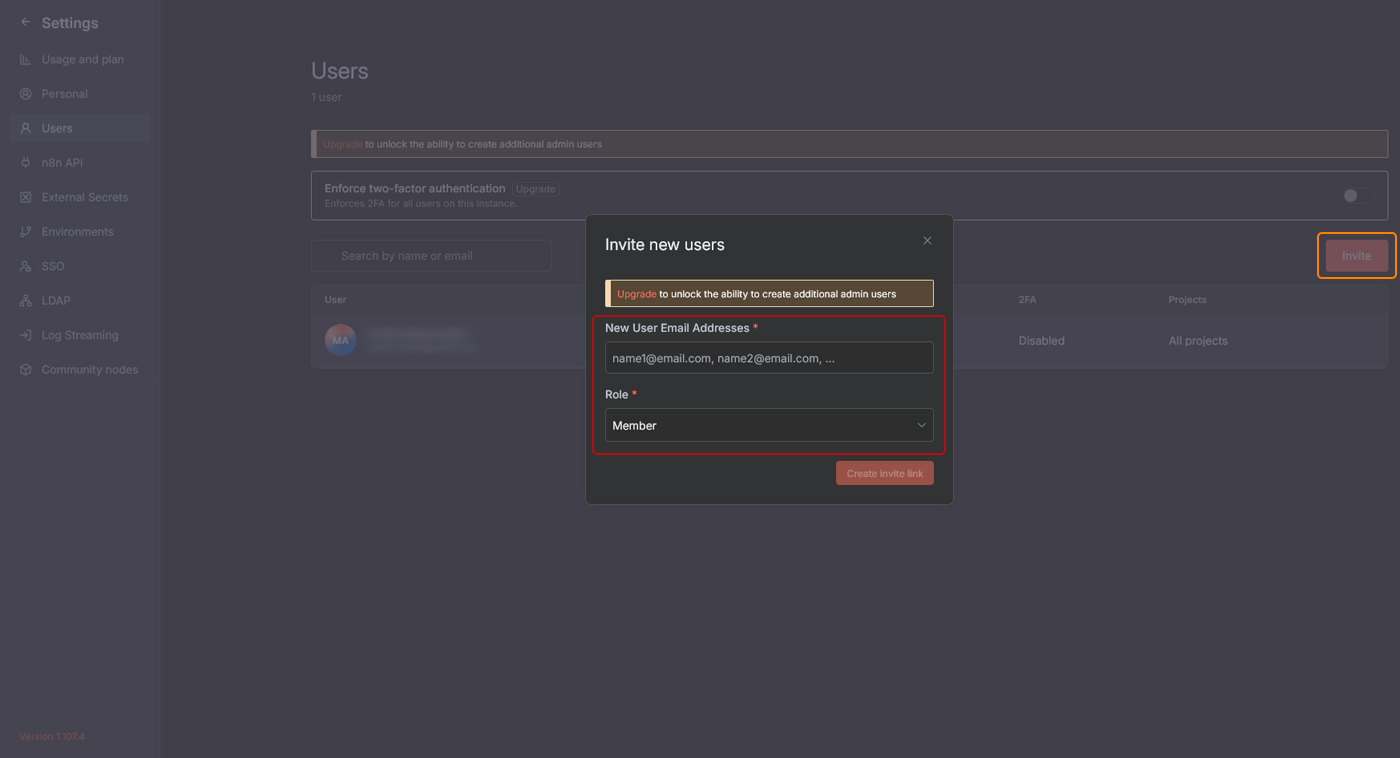Click the Upgrade link in the modal banner
This screenshot has height=758, width=1400.
[x=636, y=294]
